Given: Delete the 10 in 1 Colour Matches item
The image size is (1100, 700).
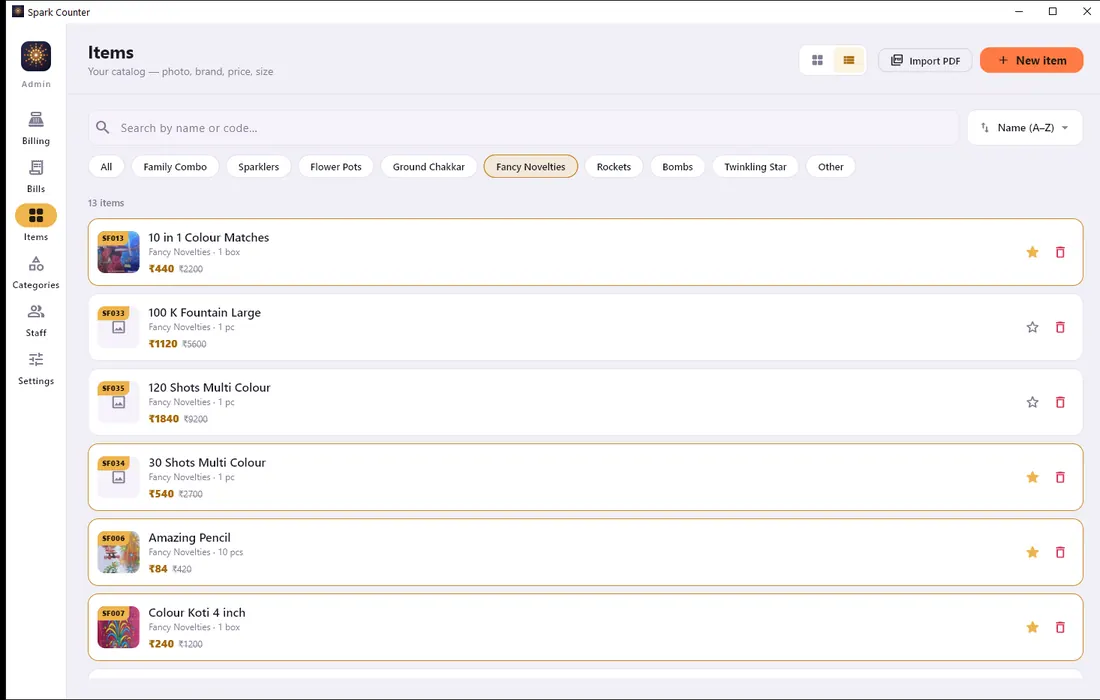Looking at the screenshot, I should pyautogui.click(x=1060, y=252).
